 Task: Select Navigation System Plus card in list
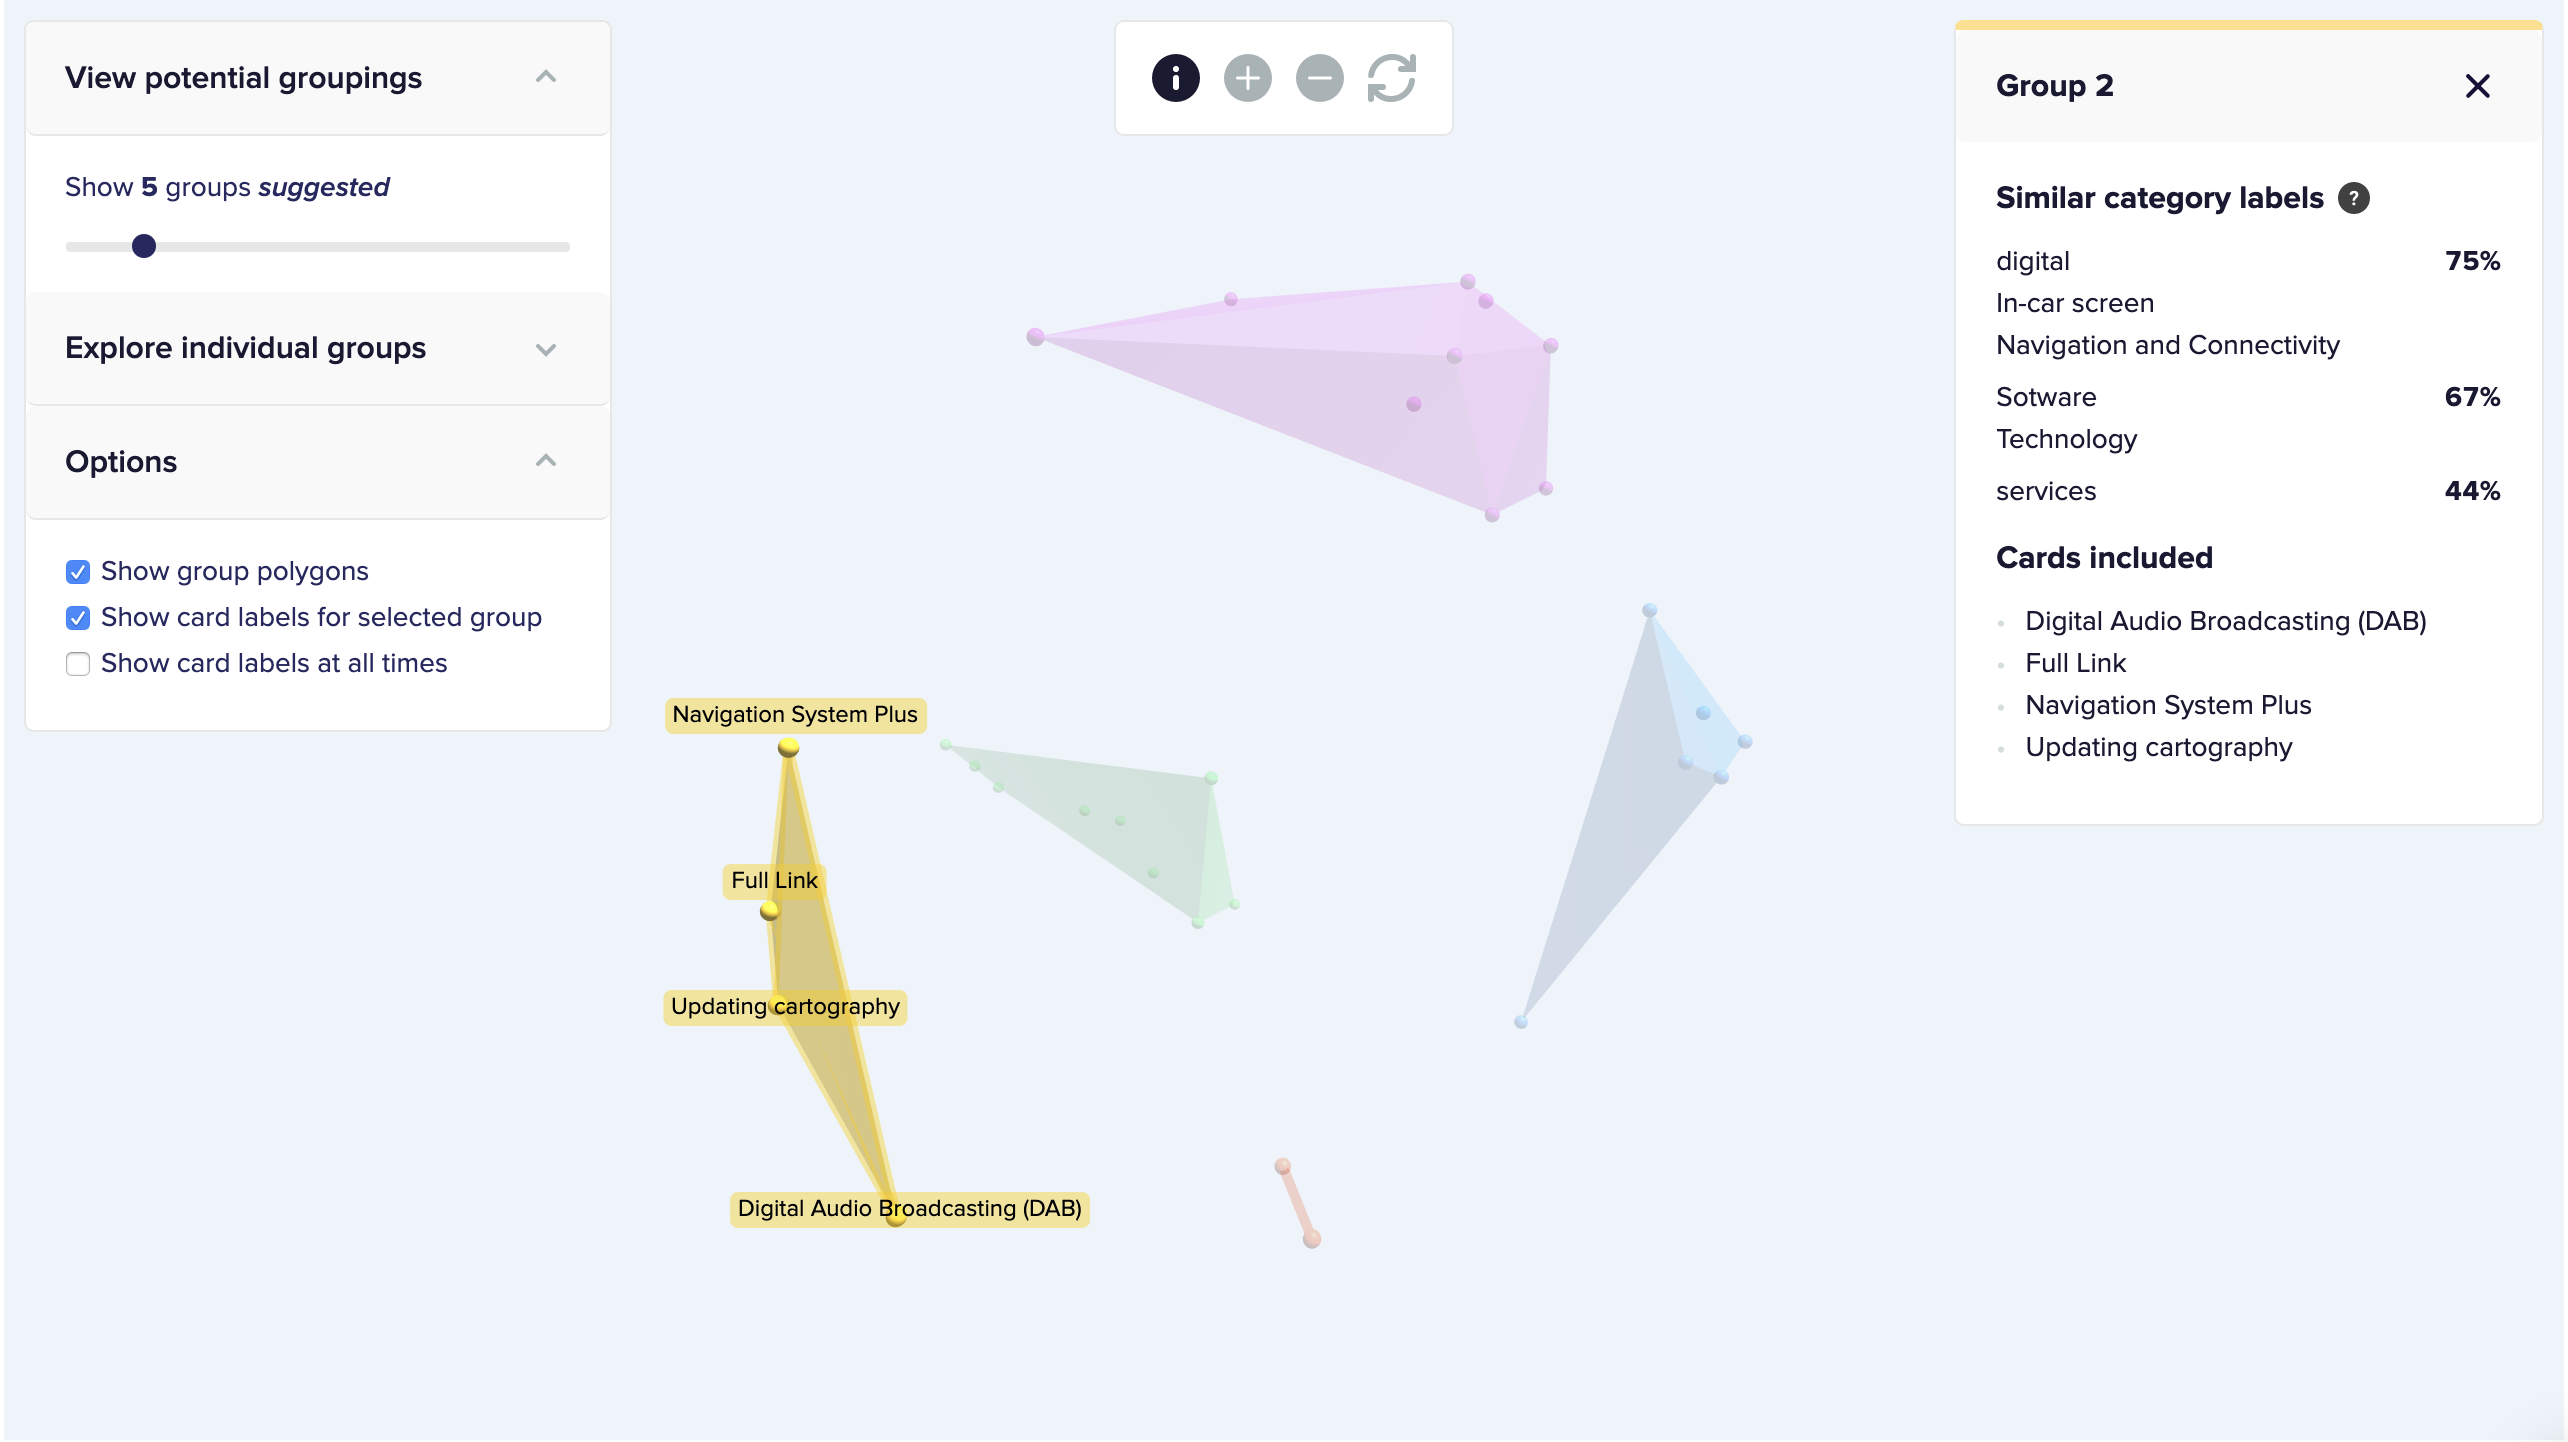(2168, 703)
